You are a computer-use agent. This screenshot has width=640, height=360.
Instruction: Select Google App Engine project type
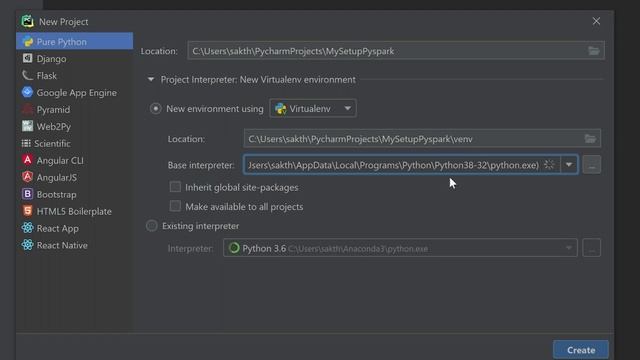point(74,93)
